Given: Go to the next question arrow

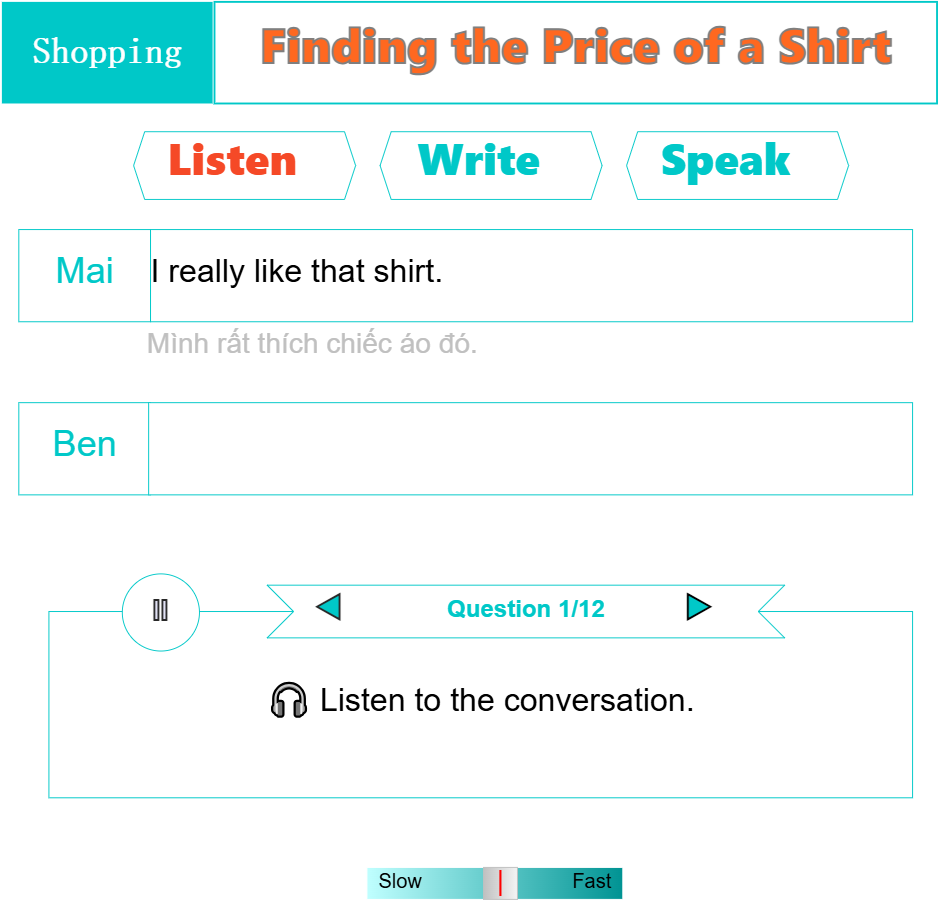Looking at the screenshot, I should coord(699,607).
